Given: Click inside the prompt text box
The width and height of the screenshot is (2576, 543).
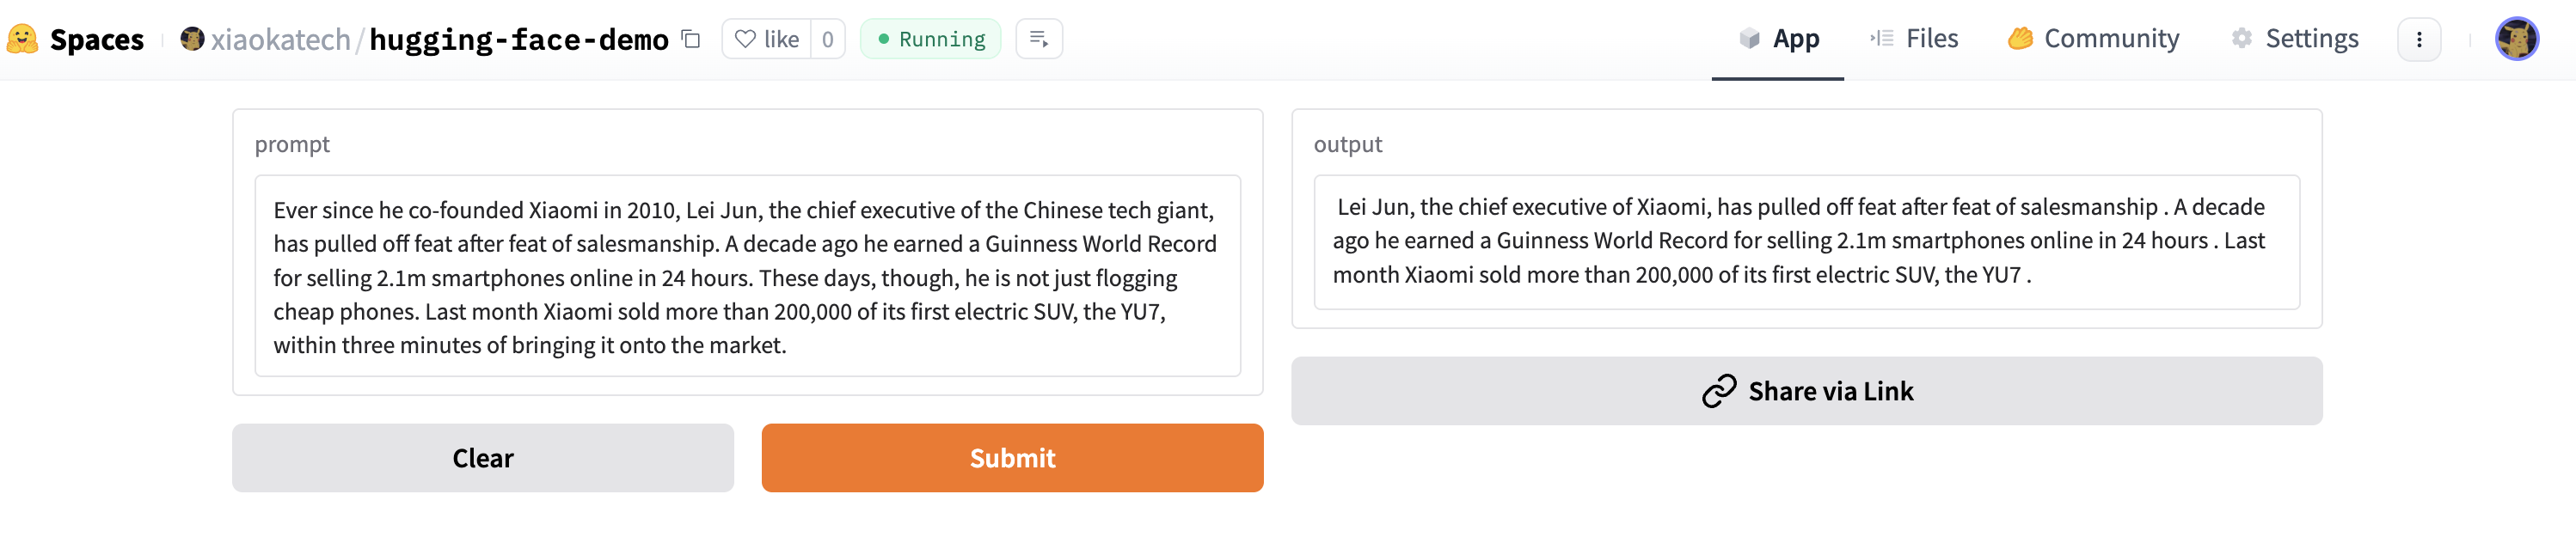Looking at the screenshot, I should coord(747,276).
